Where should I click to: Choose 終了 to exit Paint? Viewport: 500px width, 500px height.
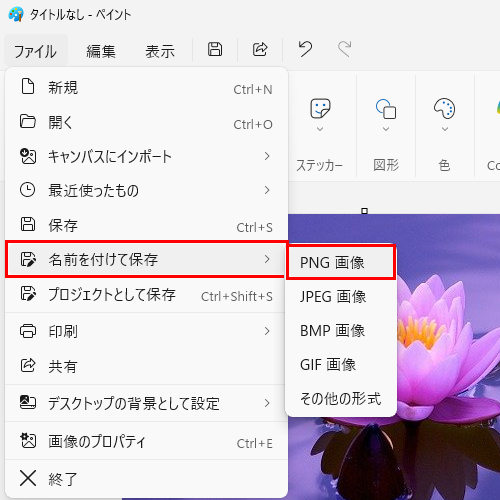[146, 479]
